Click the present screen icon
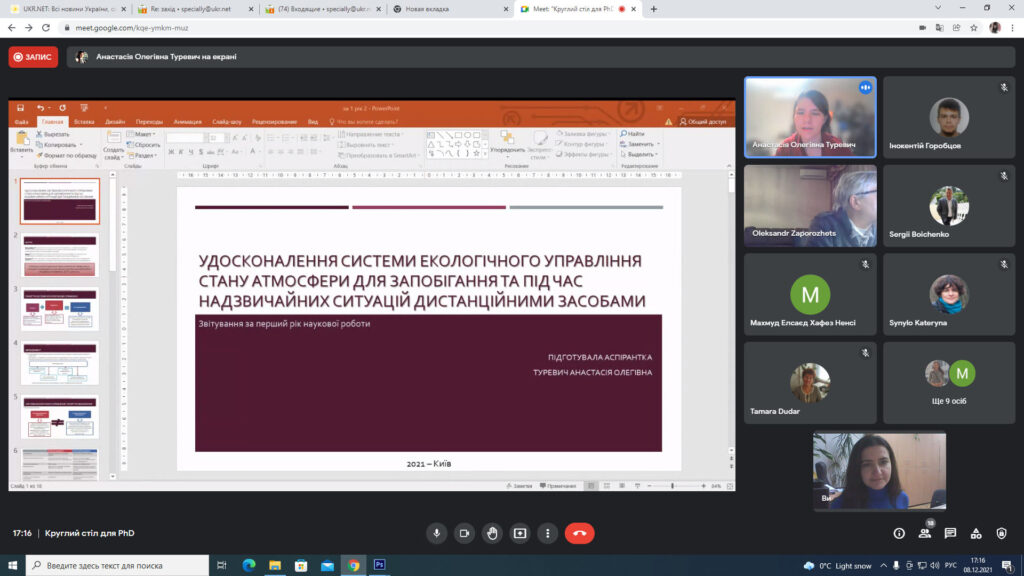Screen dimensions: 1024x576 tap(520, 533)
